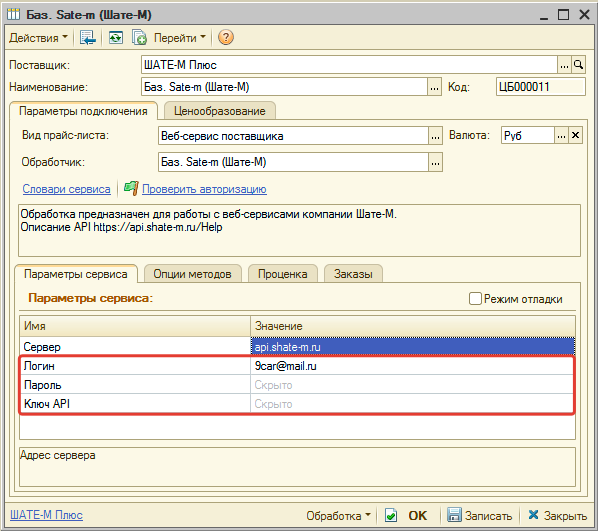Enable the Режим отладки checkbox
The width and height of the screenshot is (598, 531).
pos(475,298)
